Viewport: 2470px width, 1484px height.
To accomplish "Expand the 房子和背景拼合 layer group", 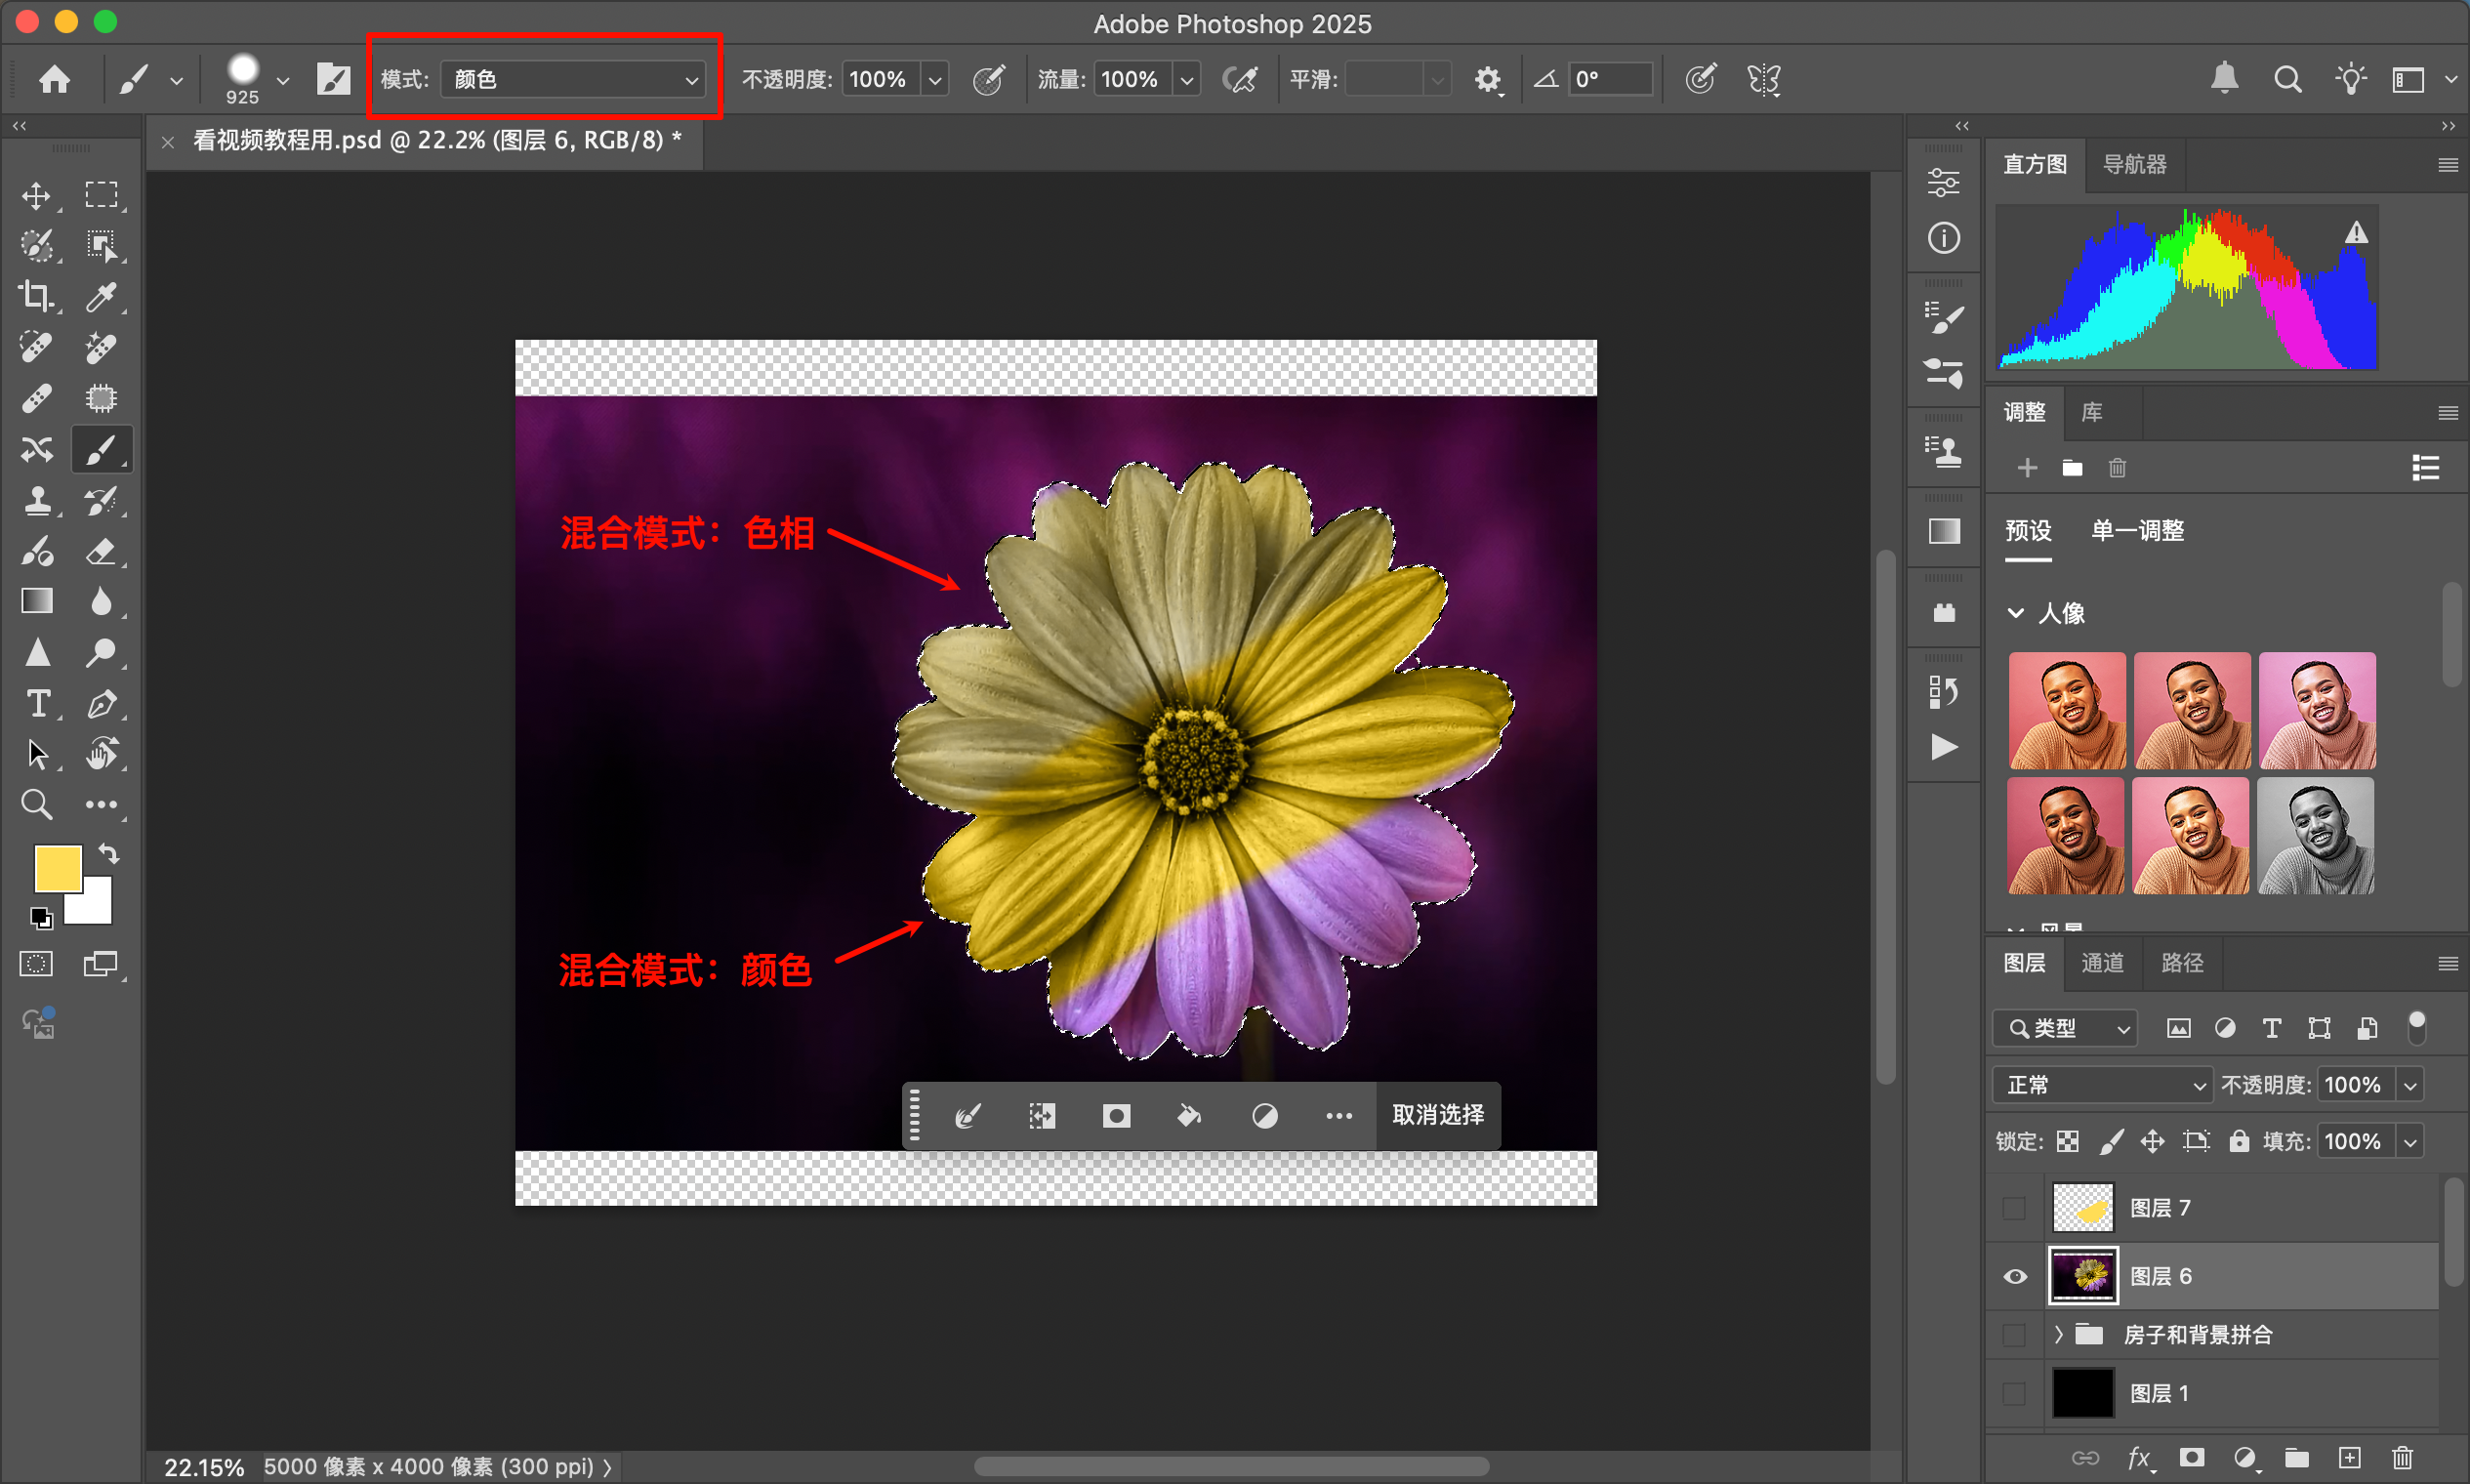I will point(2058,1334).
